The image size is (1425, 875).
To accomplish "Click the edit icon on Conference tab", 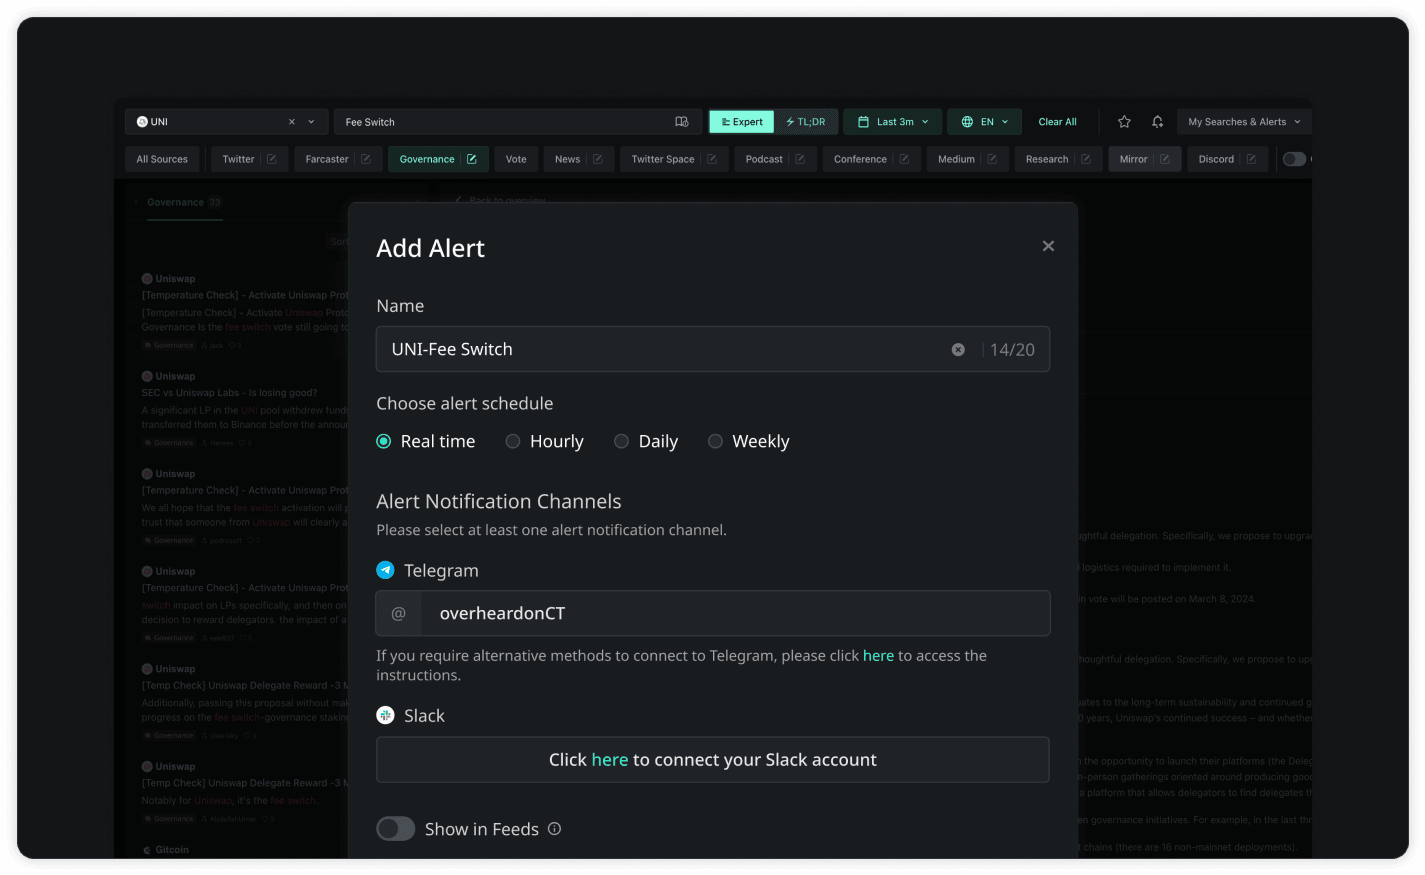I will (x=904, y=159).
